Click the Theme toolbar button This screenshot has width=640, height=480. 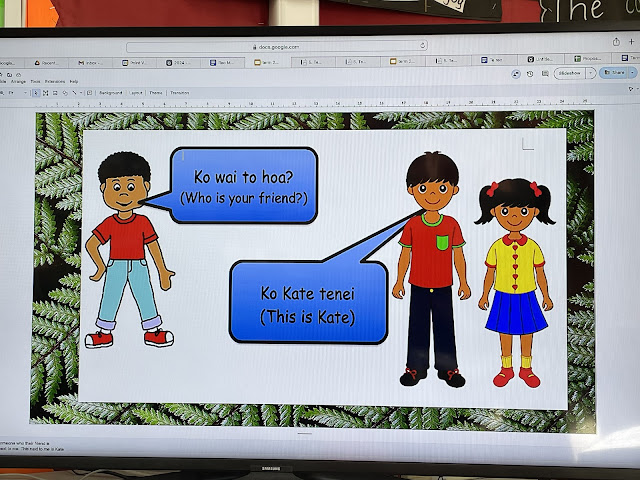coord(156,93)
